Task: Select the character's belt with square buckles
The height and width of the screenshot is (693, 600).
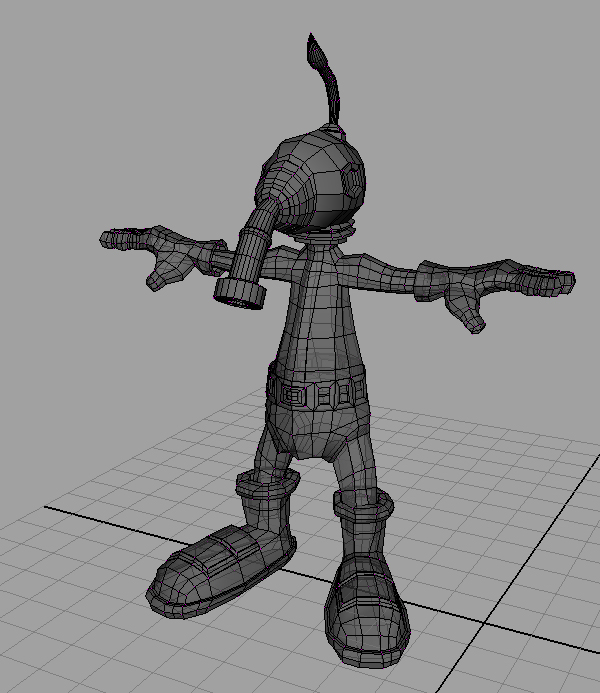Action: point(317,391)
